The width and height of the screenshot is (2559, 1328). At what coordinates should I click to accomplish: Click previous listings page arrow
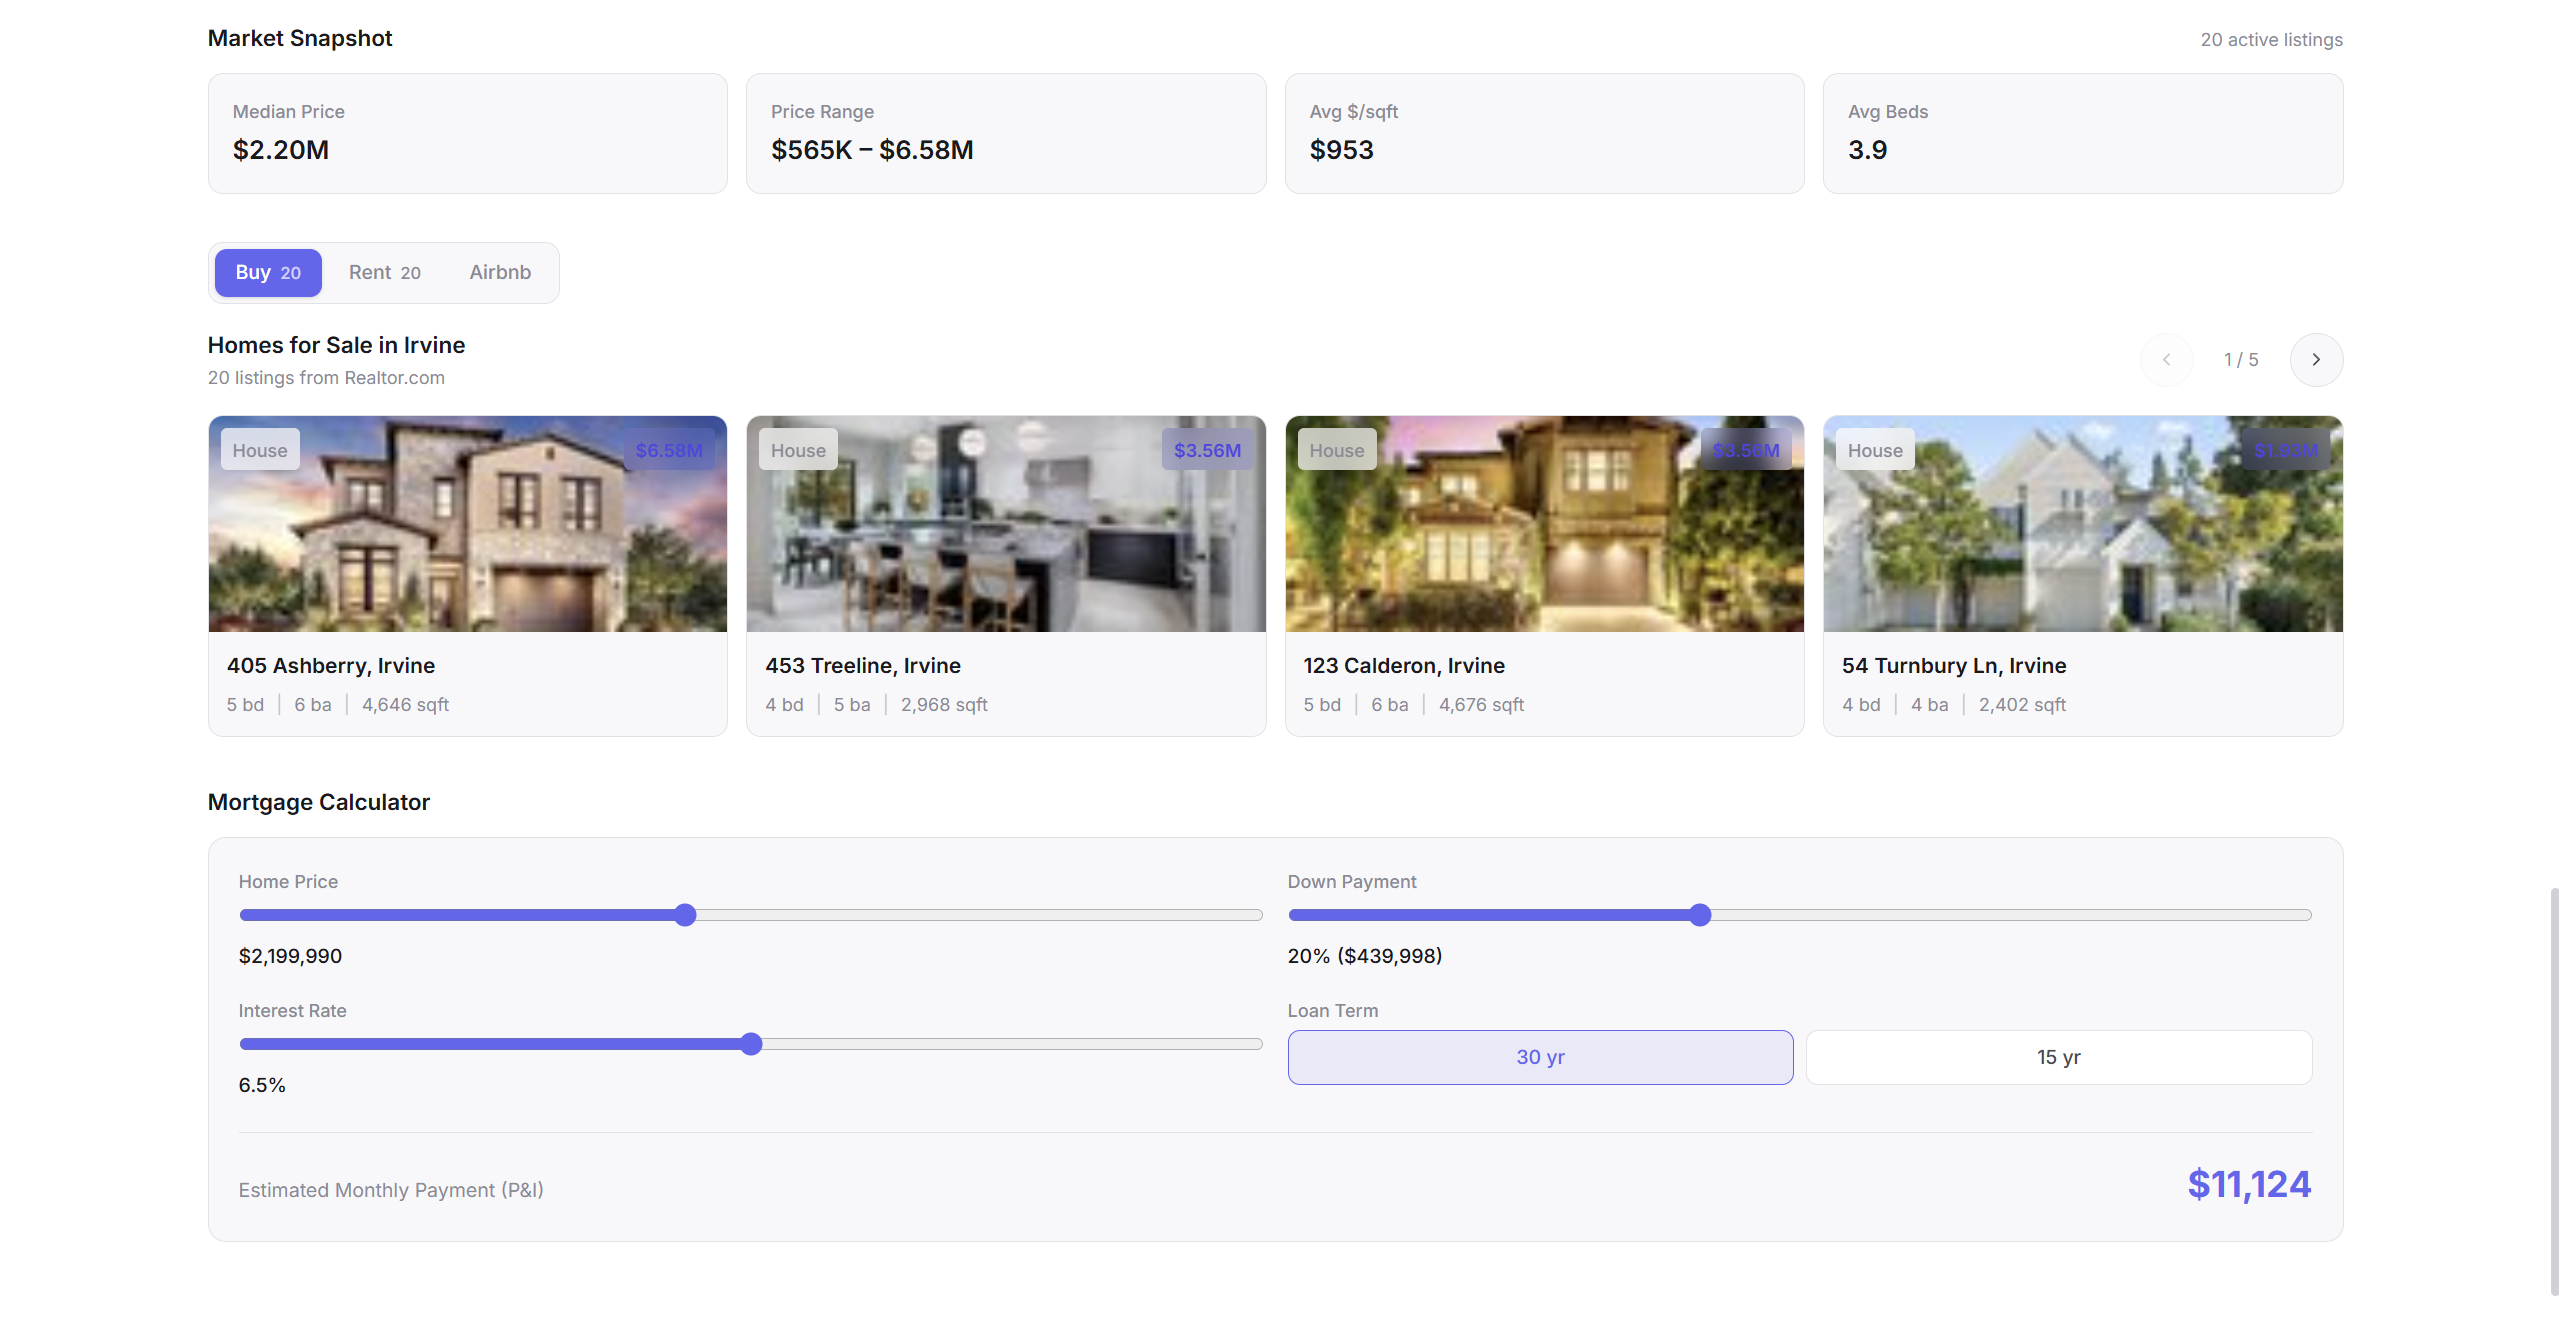pyautogui.click(x=2166, y=360)
